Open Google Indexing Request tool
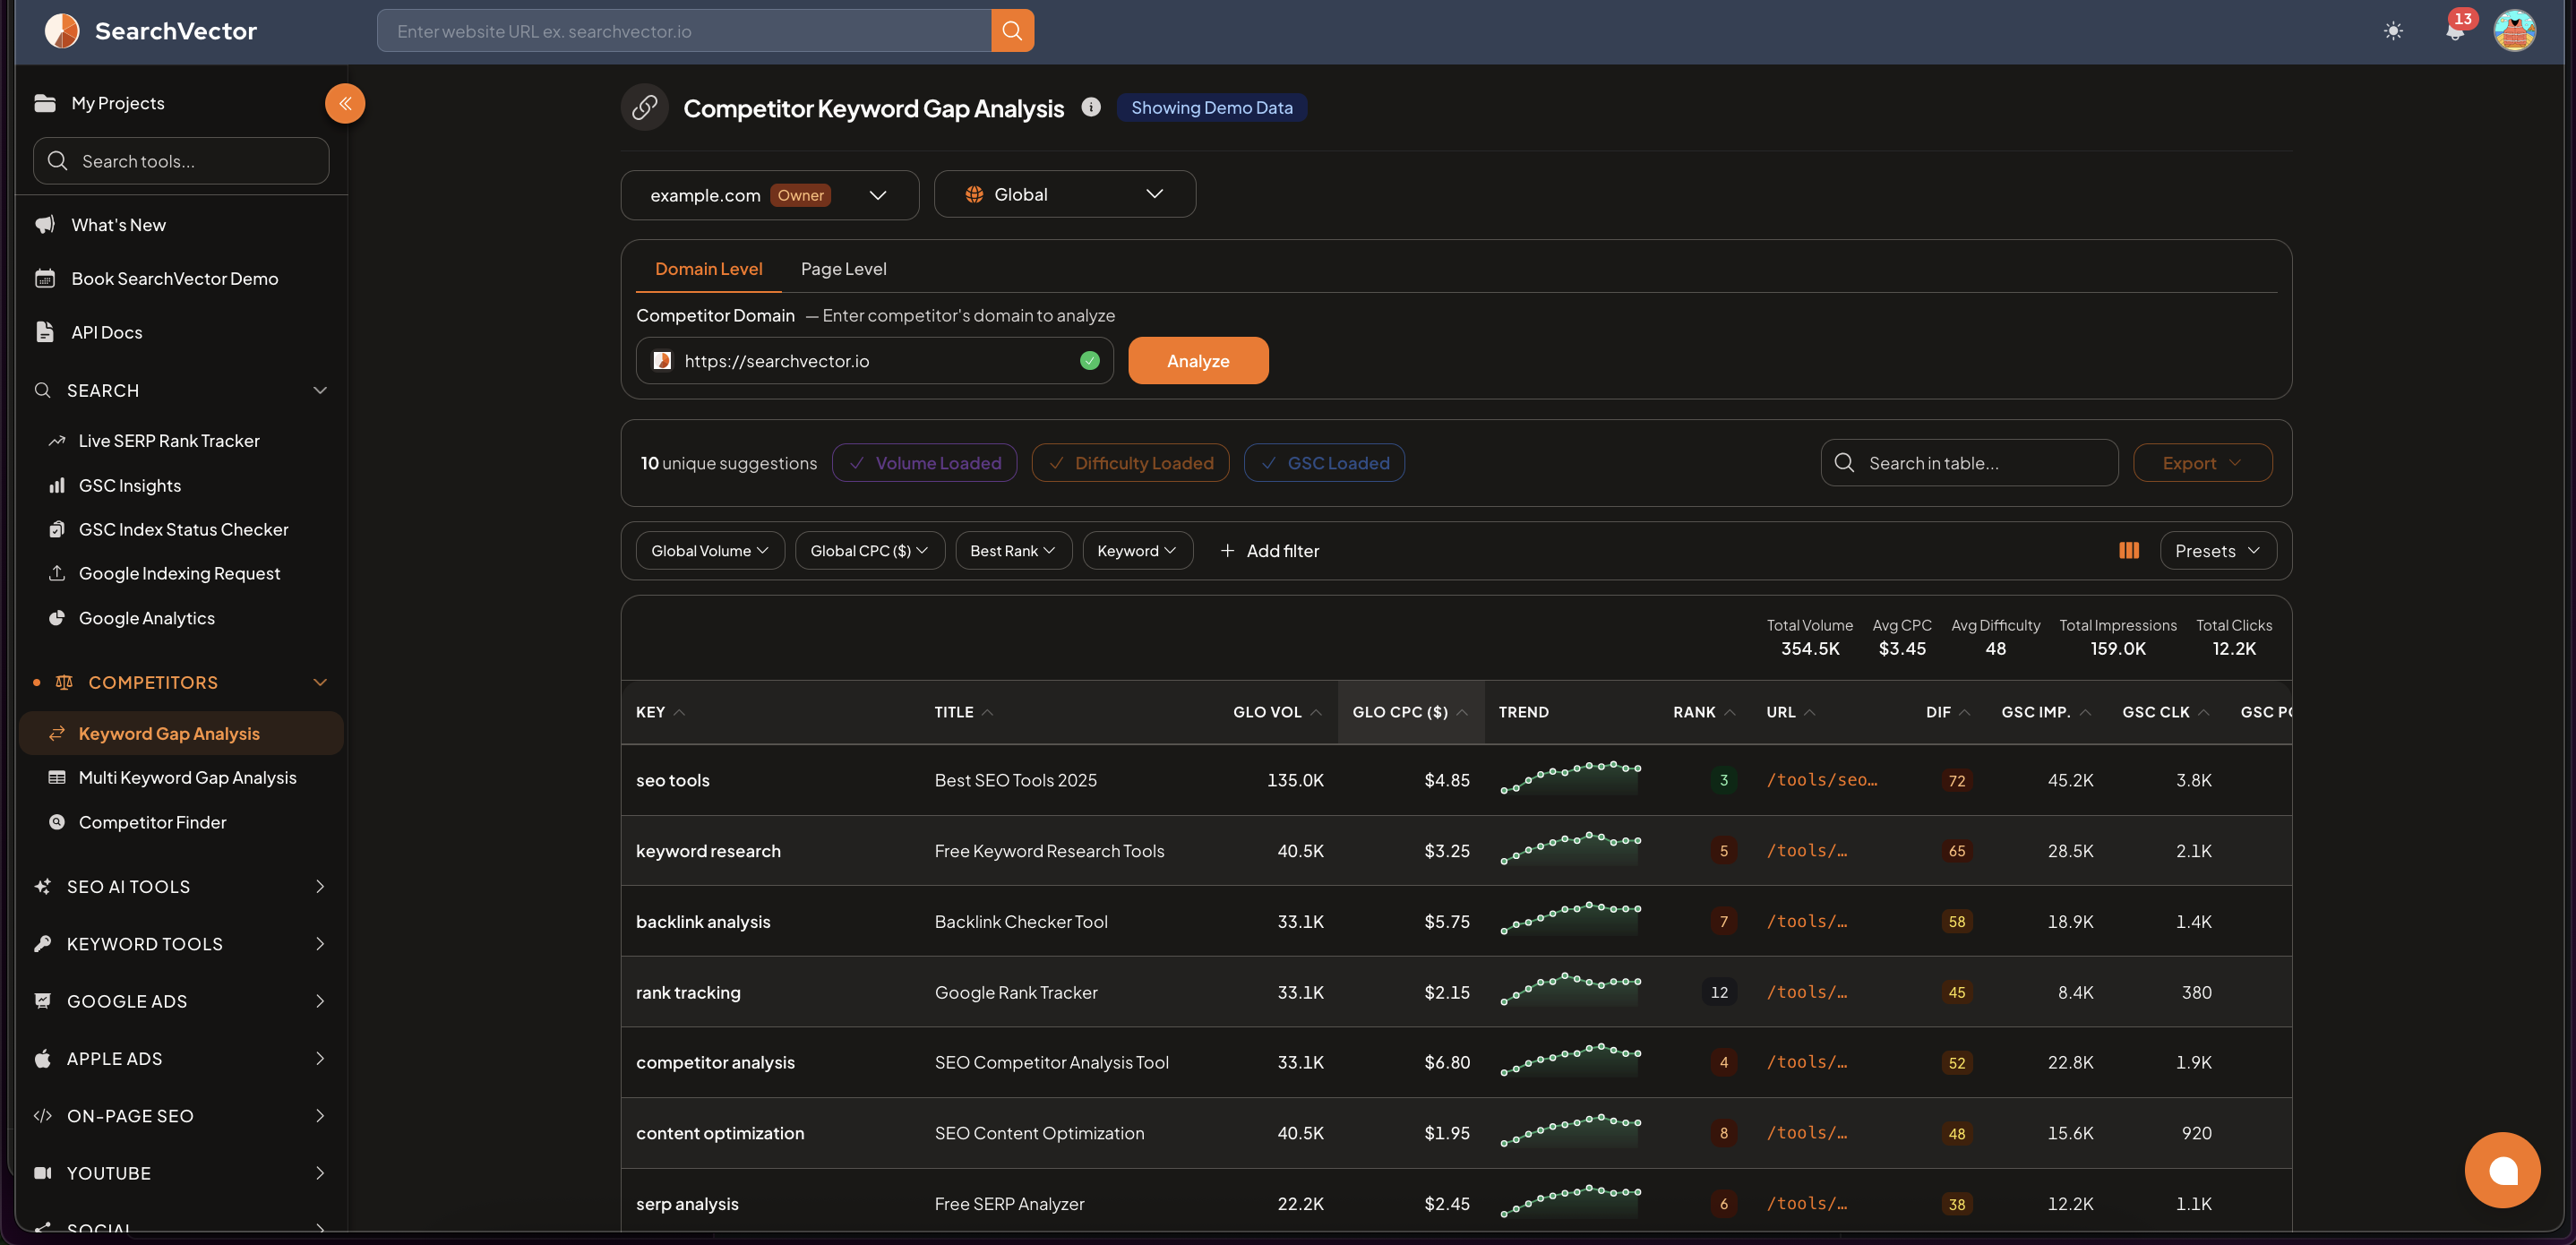Image resolution: width=2576 pixels, height=1245 pixels. point(181,574)
